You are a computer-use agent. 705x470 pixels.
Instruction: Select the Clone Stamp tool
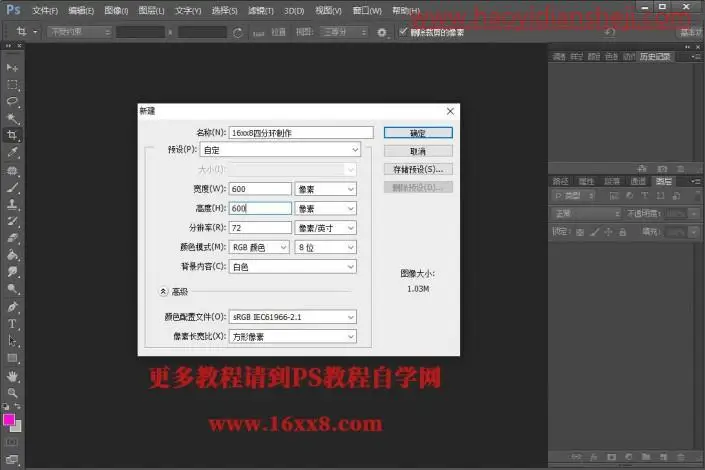pos(12,204)
